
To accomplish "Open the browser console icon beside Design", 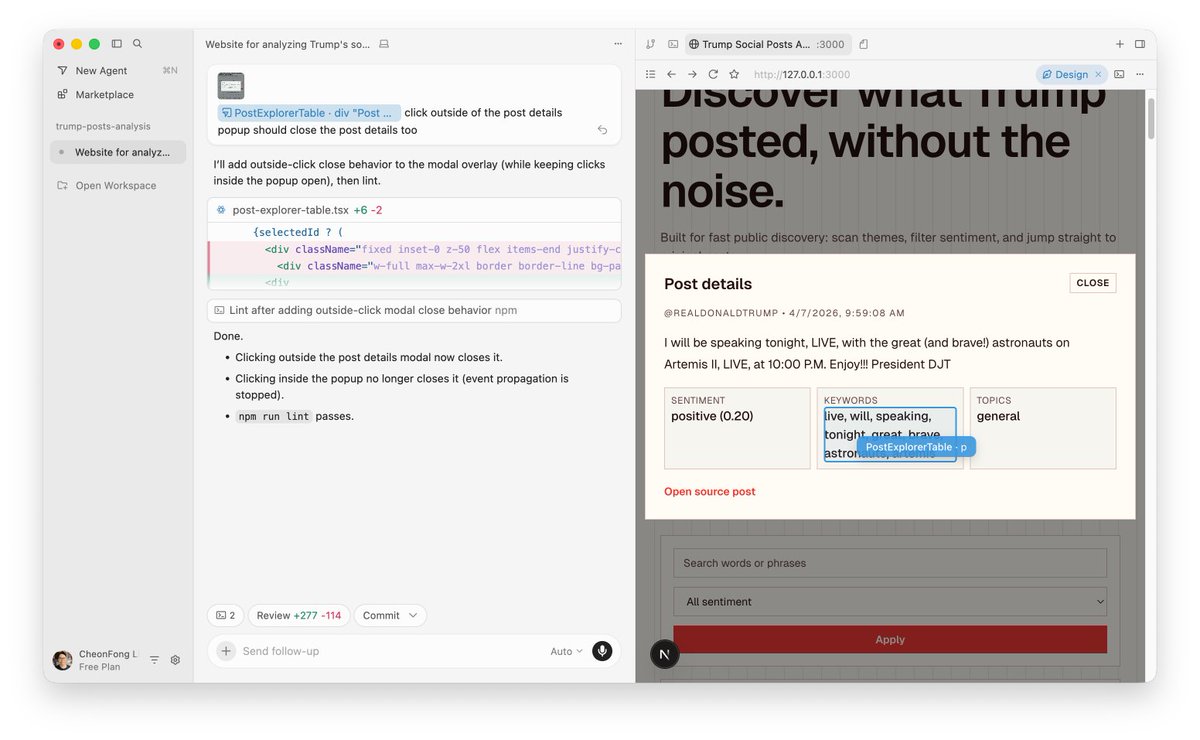I will tap(1119, 74).
